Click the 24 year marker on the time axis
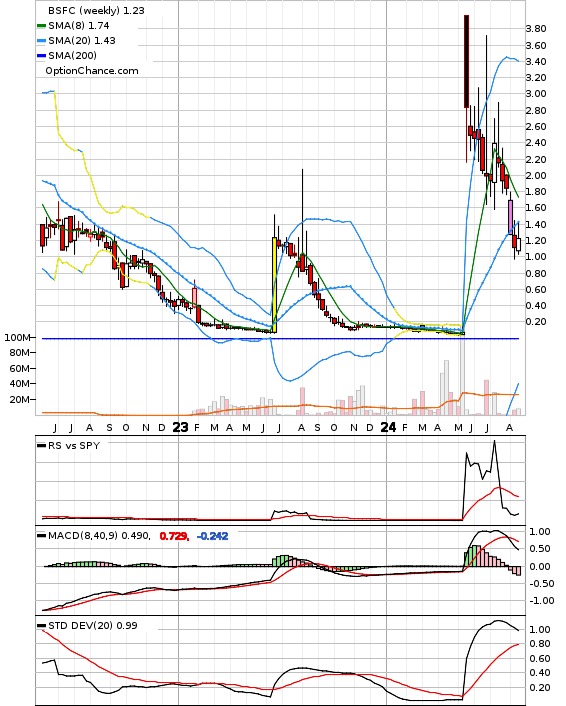The height and width of the screenshot is (706, 566). pos(388,427)
